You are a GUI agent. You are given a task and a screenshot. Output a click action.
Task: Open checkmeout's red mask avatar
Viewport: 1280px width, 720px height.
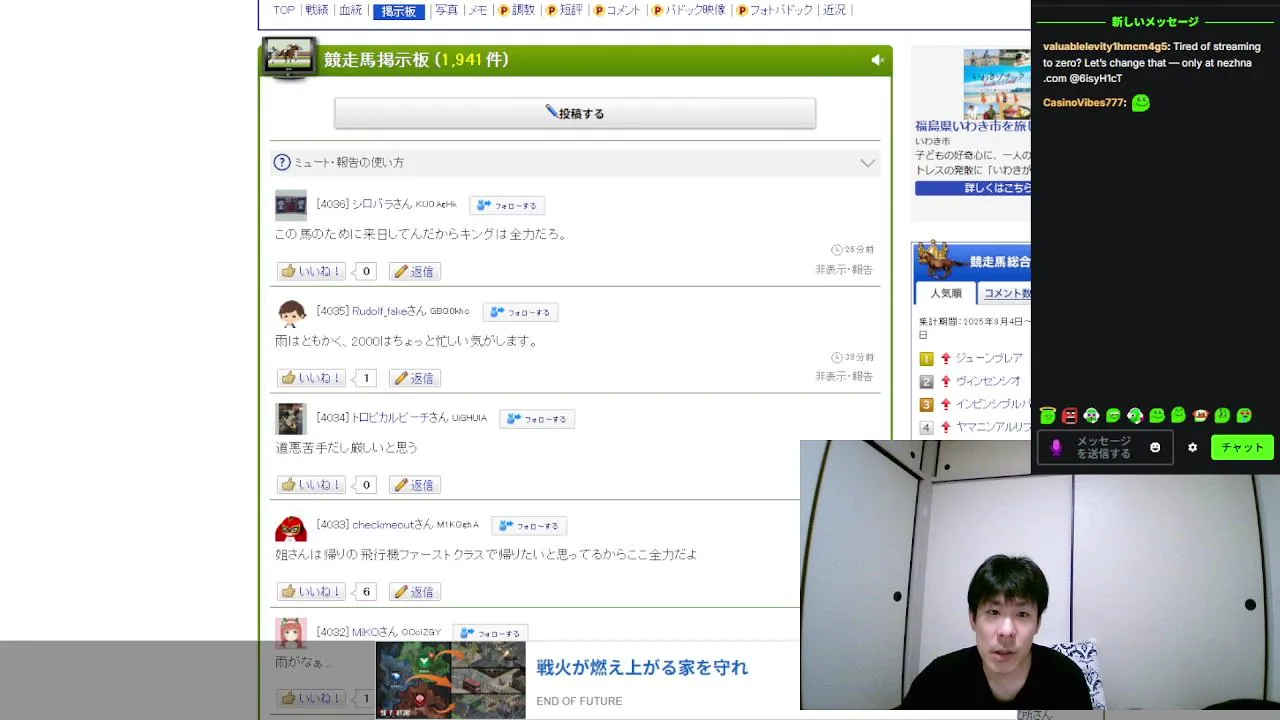point(291,526)
